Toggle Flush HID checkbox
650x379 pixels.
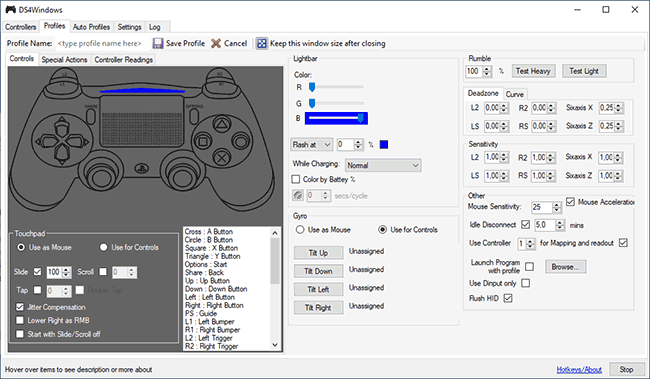(x=508, y=298)
